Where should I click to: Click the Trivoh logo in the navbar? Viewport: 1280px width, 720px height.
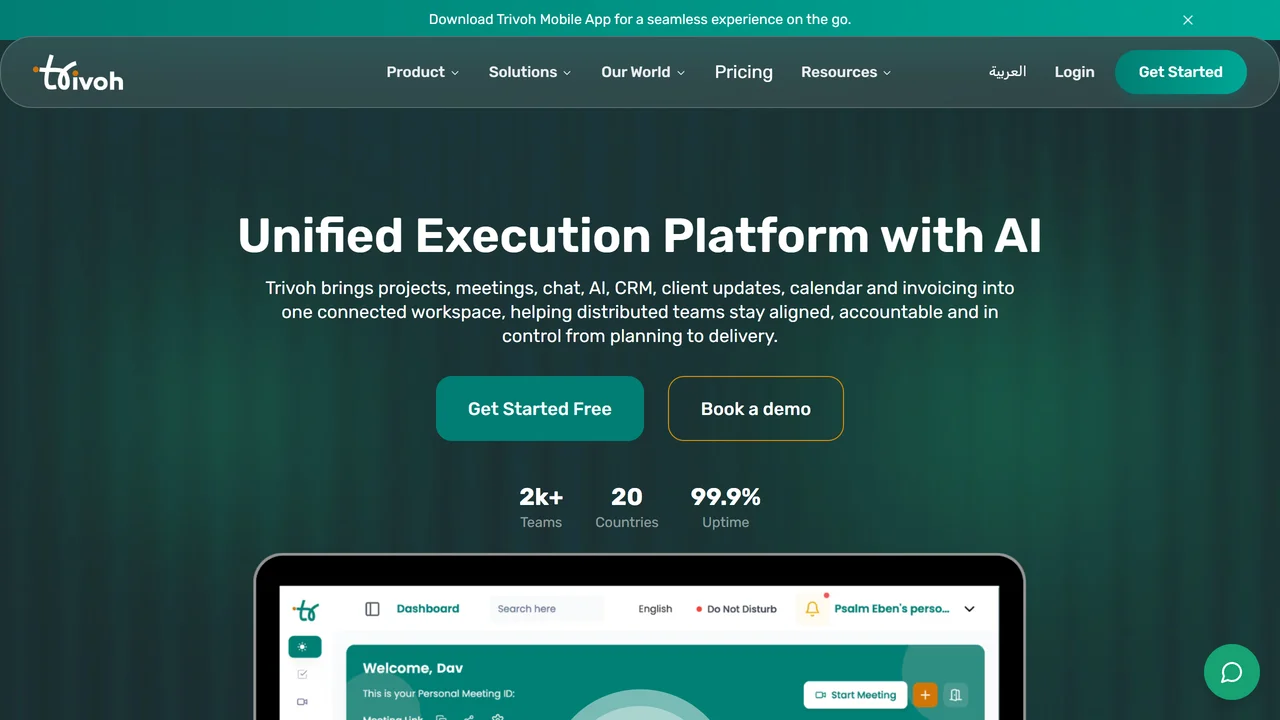click(x=78, y=73)
